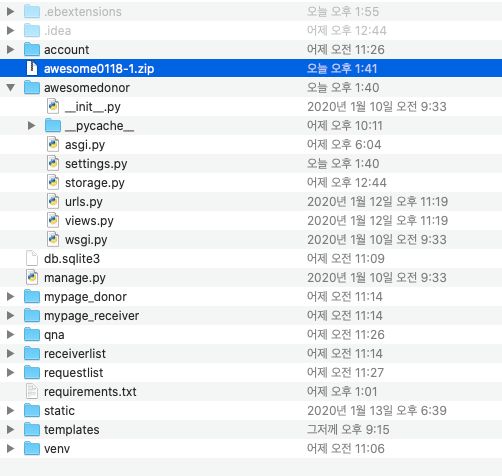Image resolution: width=502 pixels, height=476 pixels.
Task: Expand the mypage_donor folder arrow
Action: [x=11, y=297]
